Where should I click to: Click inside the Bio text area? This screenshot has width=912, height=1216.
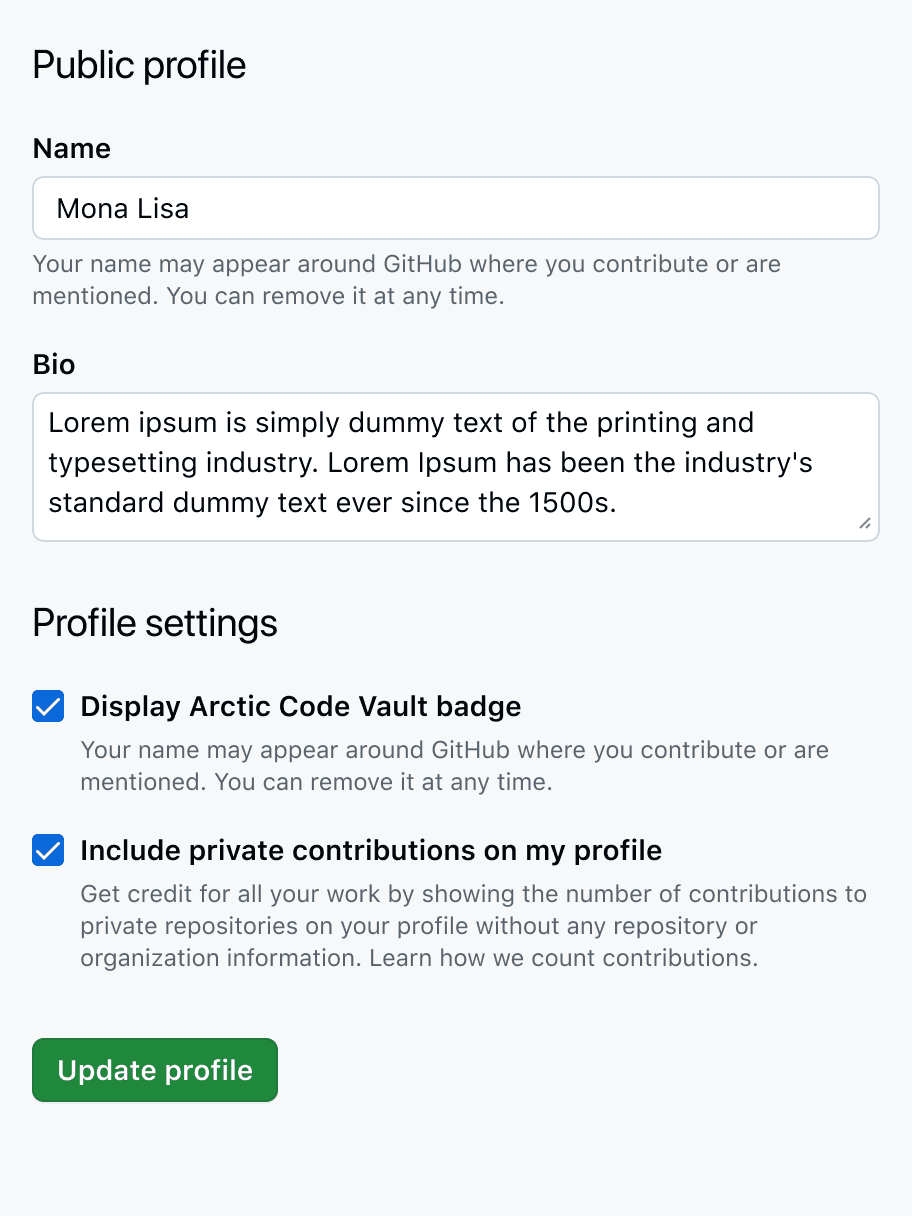pos(456,462)
